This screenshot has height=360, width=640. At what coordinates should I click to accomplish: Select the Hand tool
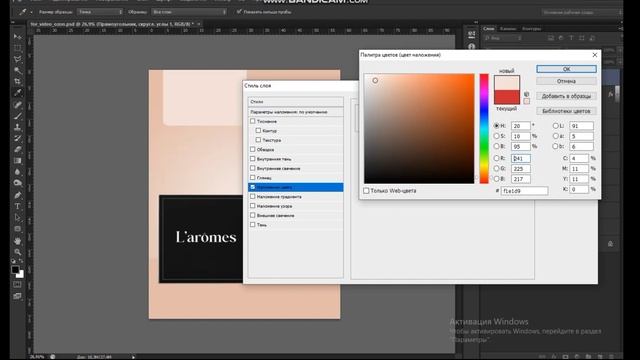pyautogui.click(x=17, y=241)
